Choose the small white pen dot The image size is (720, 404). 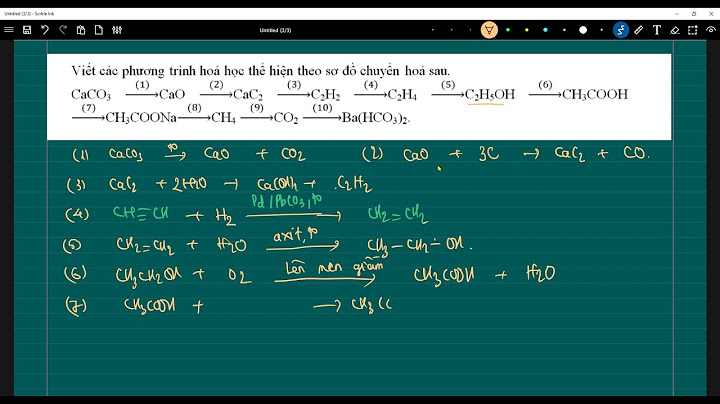tap(564, 30)
